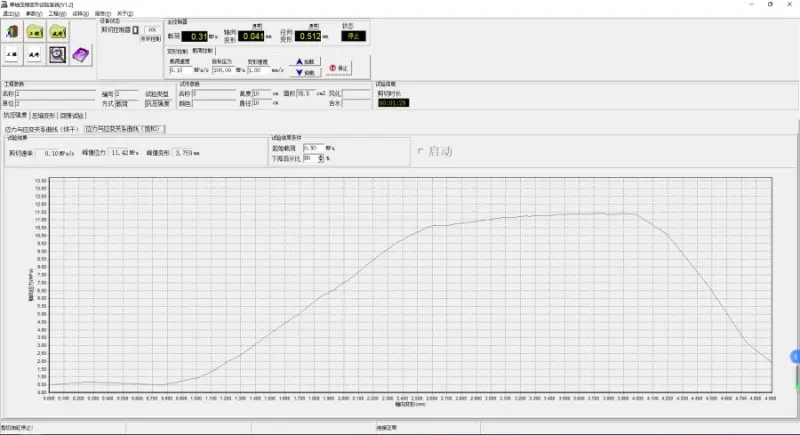Click the project 单位 input field
Viewport: 800px width, 435px height.
(x=55, y=104)
